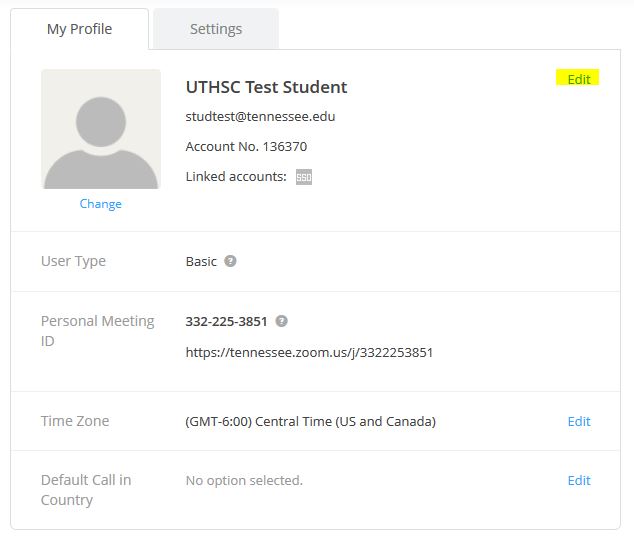Click the help icon next to 332-225-3851

(x=281, y=321)
